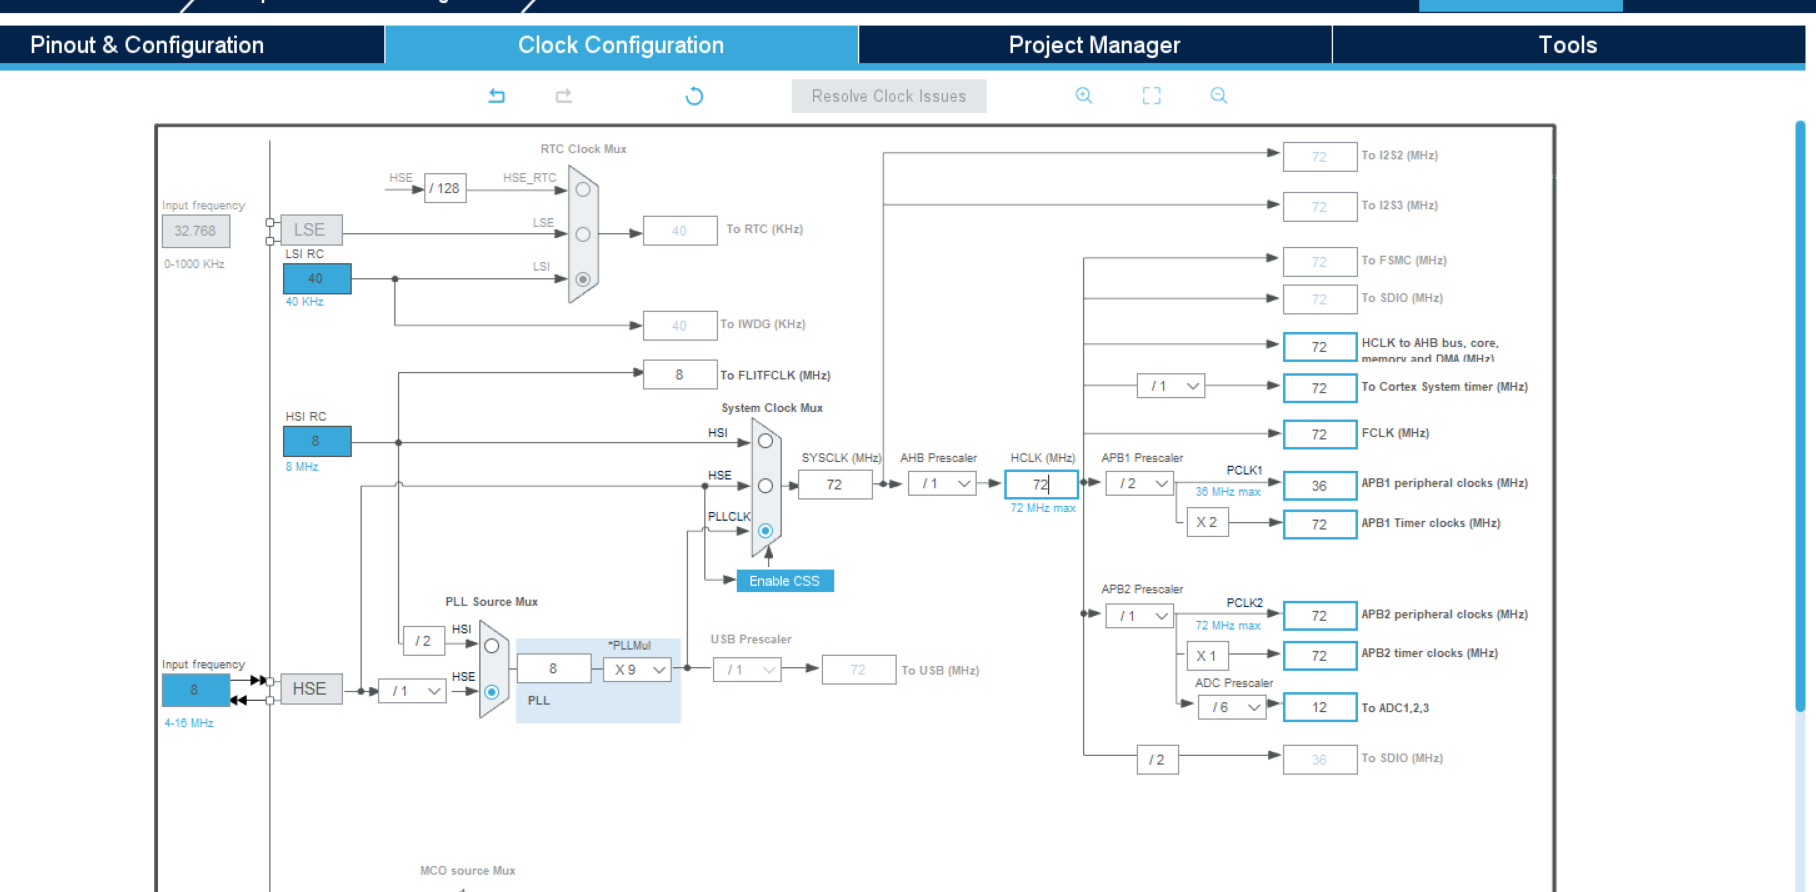Viewport: 1816px width, 892px height.
Task: Click the To I2S2 (MHz) value box
Action: (x=1320, y=157)
